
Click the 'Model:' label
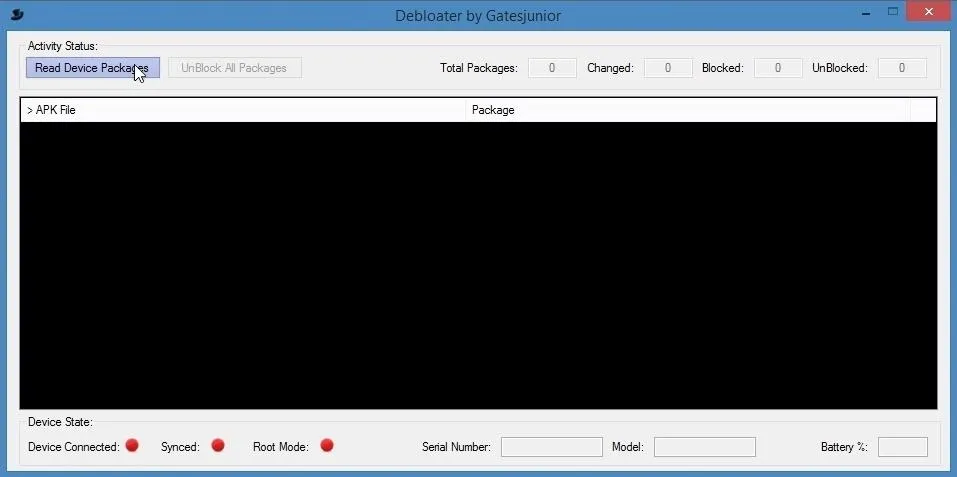[x=627, y=447]
